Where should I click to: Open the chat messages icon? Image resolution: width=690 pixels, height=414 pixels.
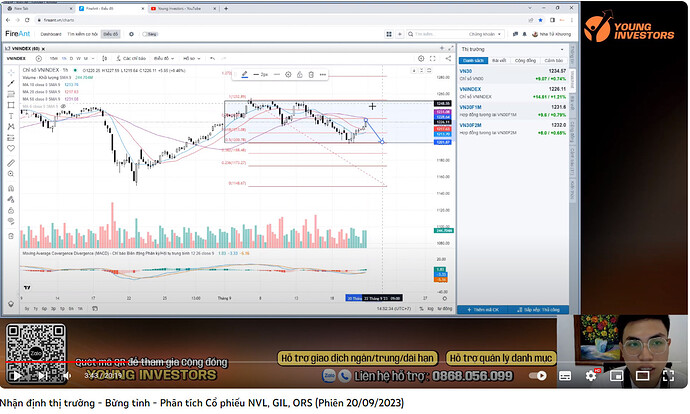point(515,34)
